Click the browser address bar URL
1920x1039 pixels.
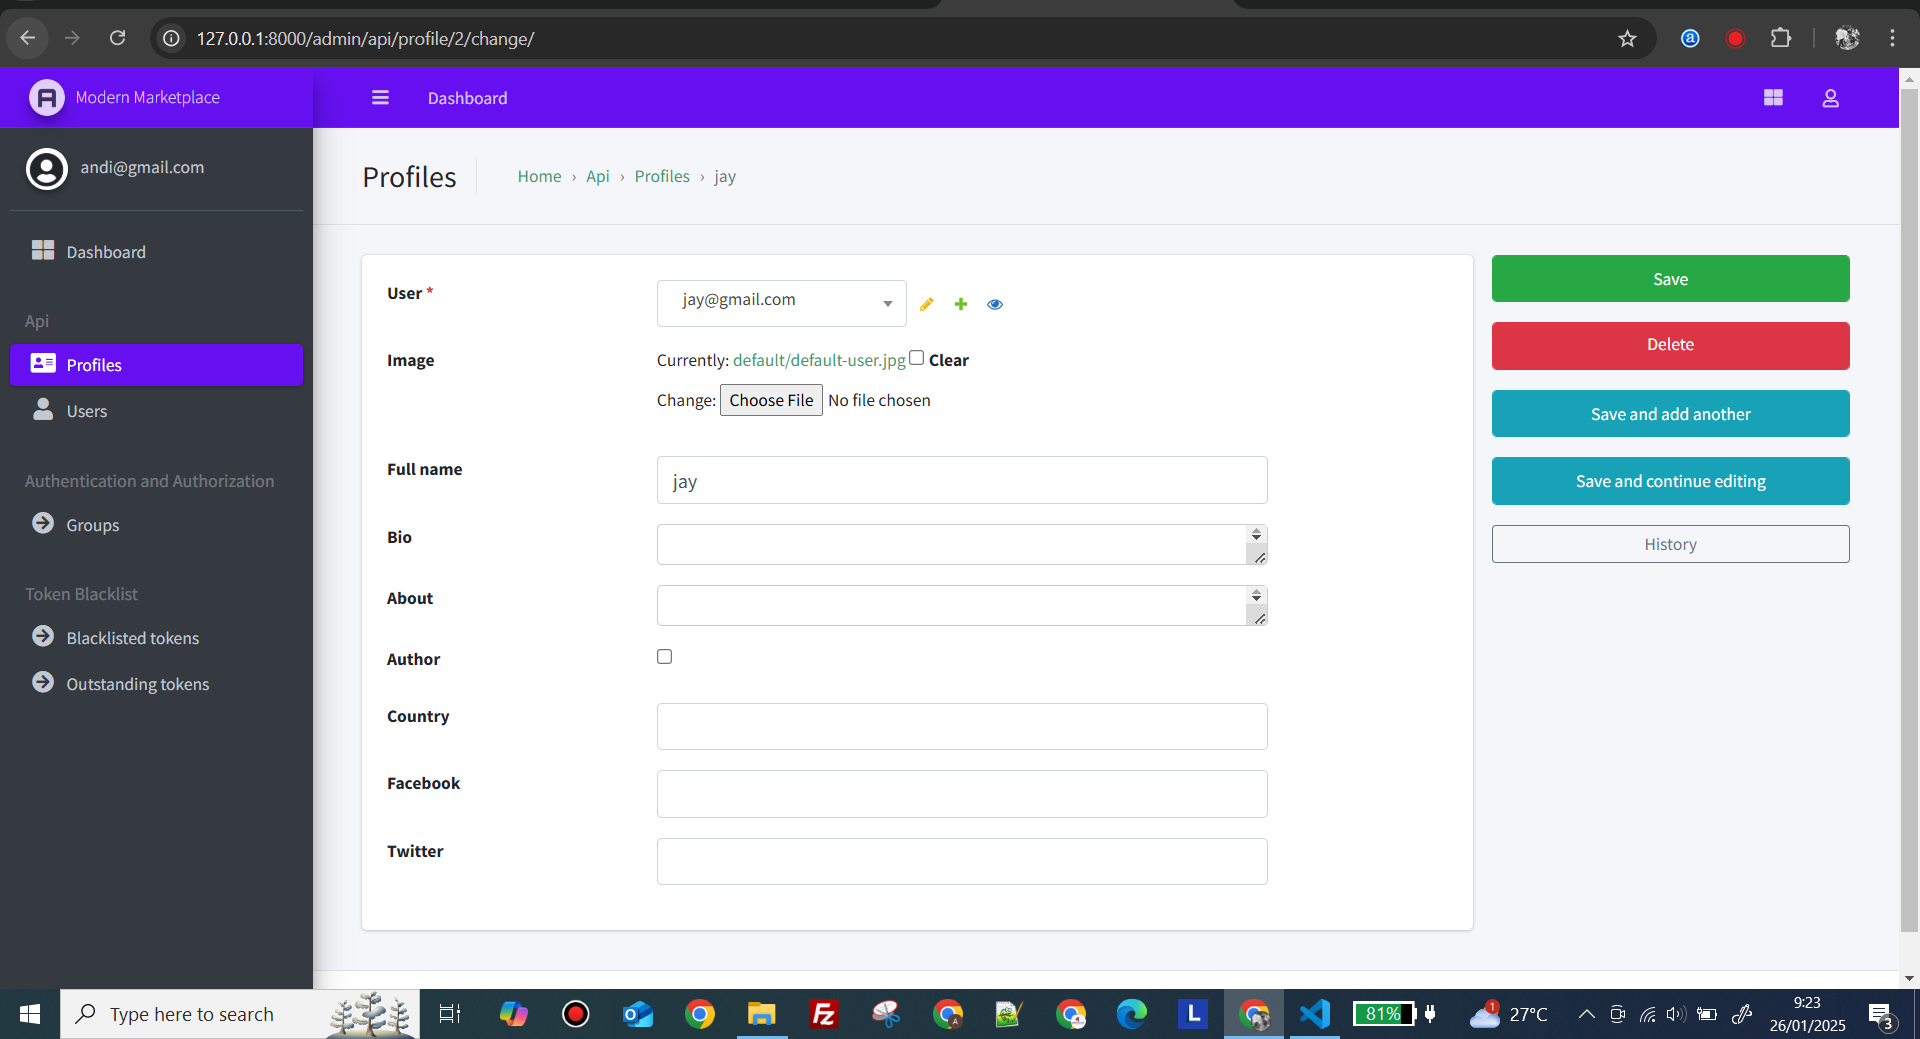[366, 38]
